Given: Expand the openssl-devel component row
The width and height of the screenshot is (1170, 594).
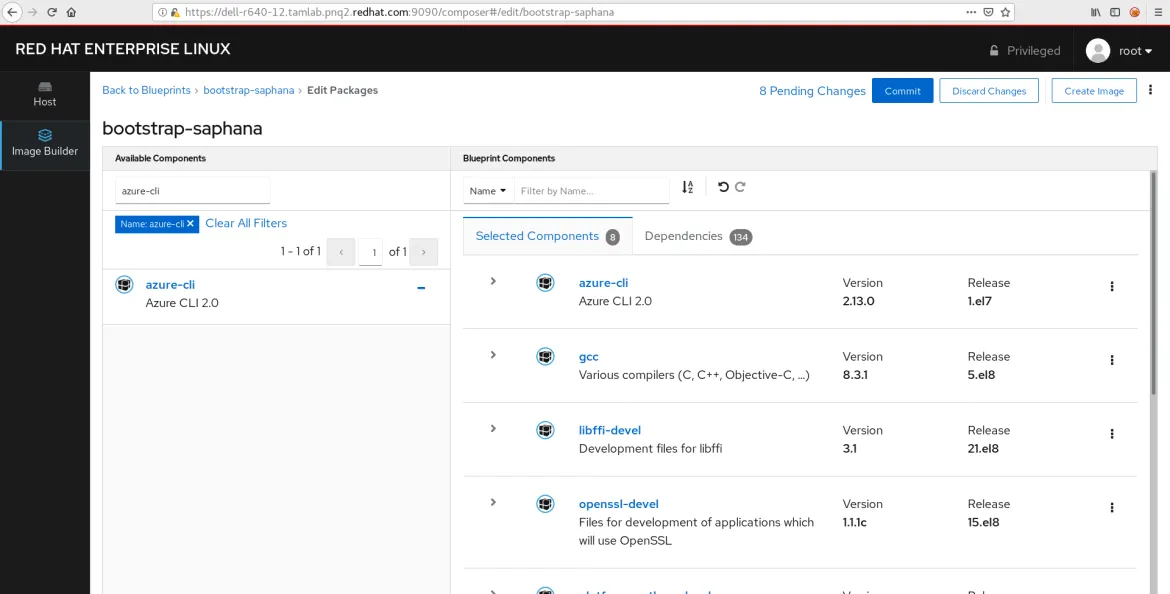Looking at the screenshot, I should tap(493, 502).
